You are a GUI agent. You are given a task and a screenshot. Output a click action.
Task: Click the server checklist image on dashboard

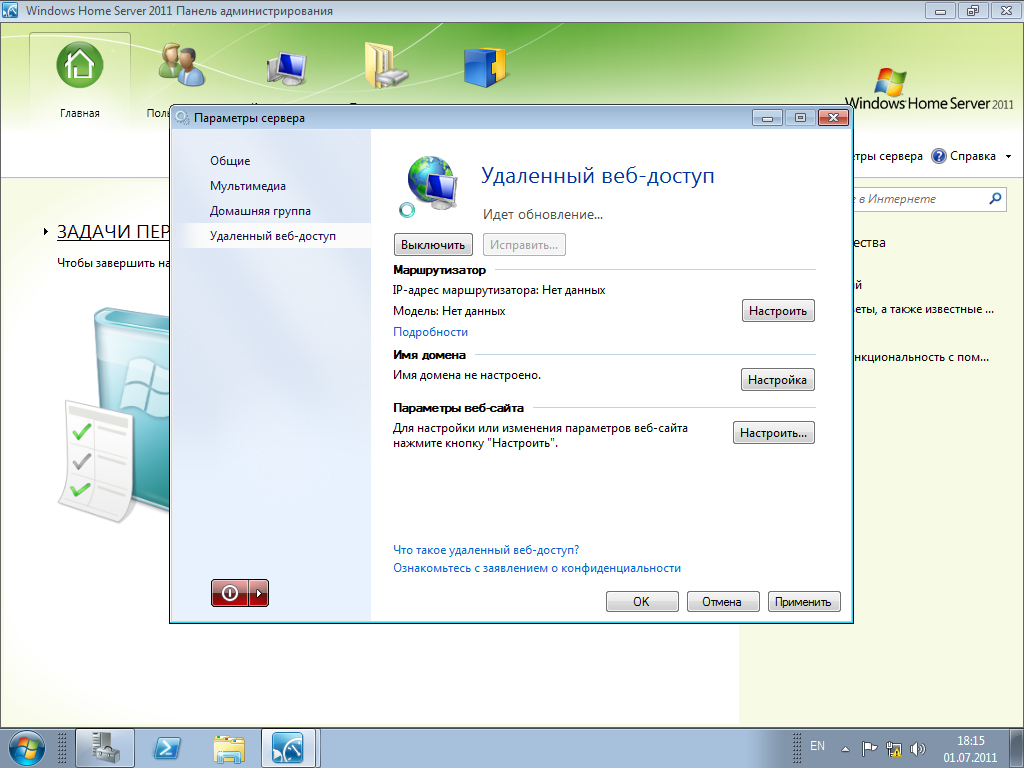[x=112, y=415]
